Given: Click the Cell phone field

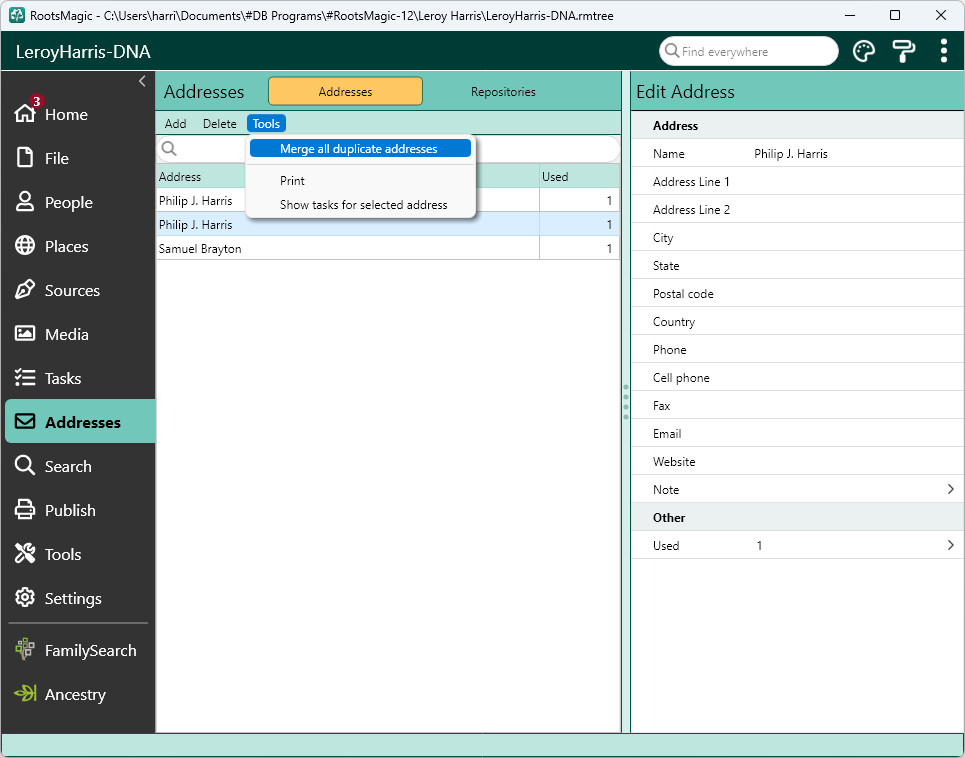Looking at the screenshot, I should coord(797,378).
